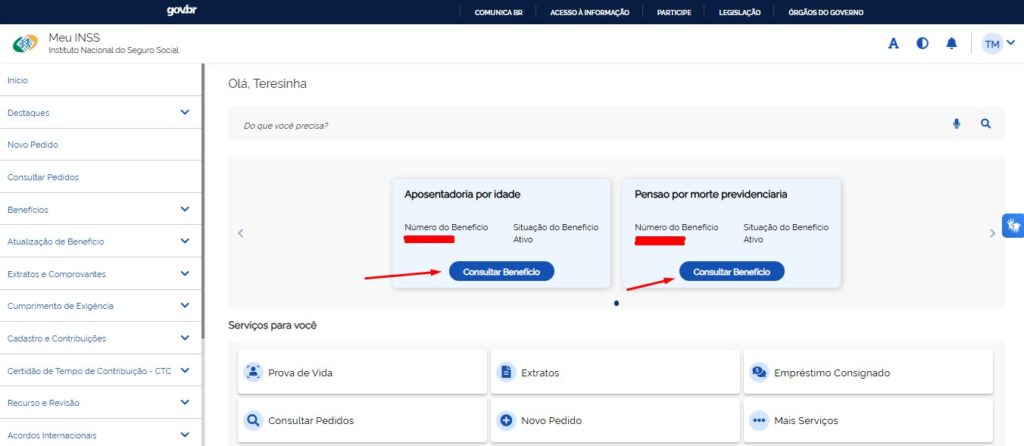Open notifications bell icon
Screen dimensions: 1024x446
[x=952, y=44]
